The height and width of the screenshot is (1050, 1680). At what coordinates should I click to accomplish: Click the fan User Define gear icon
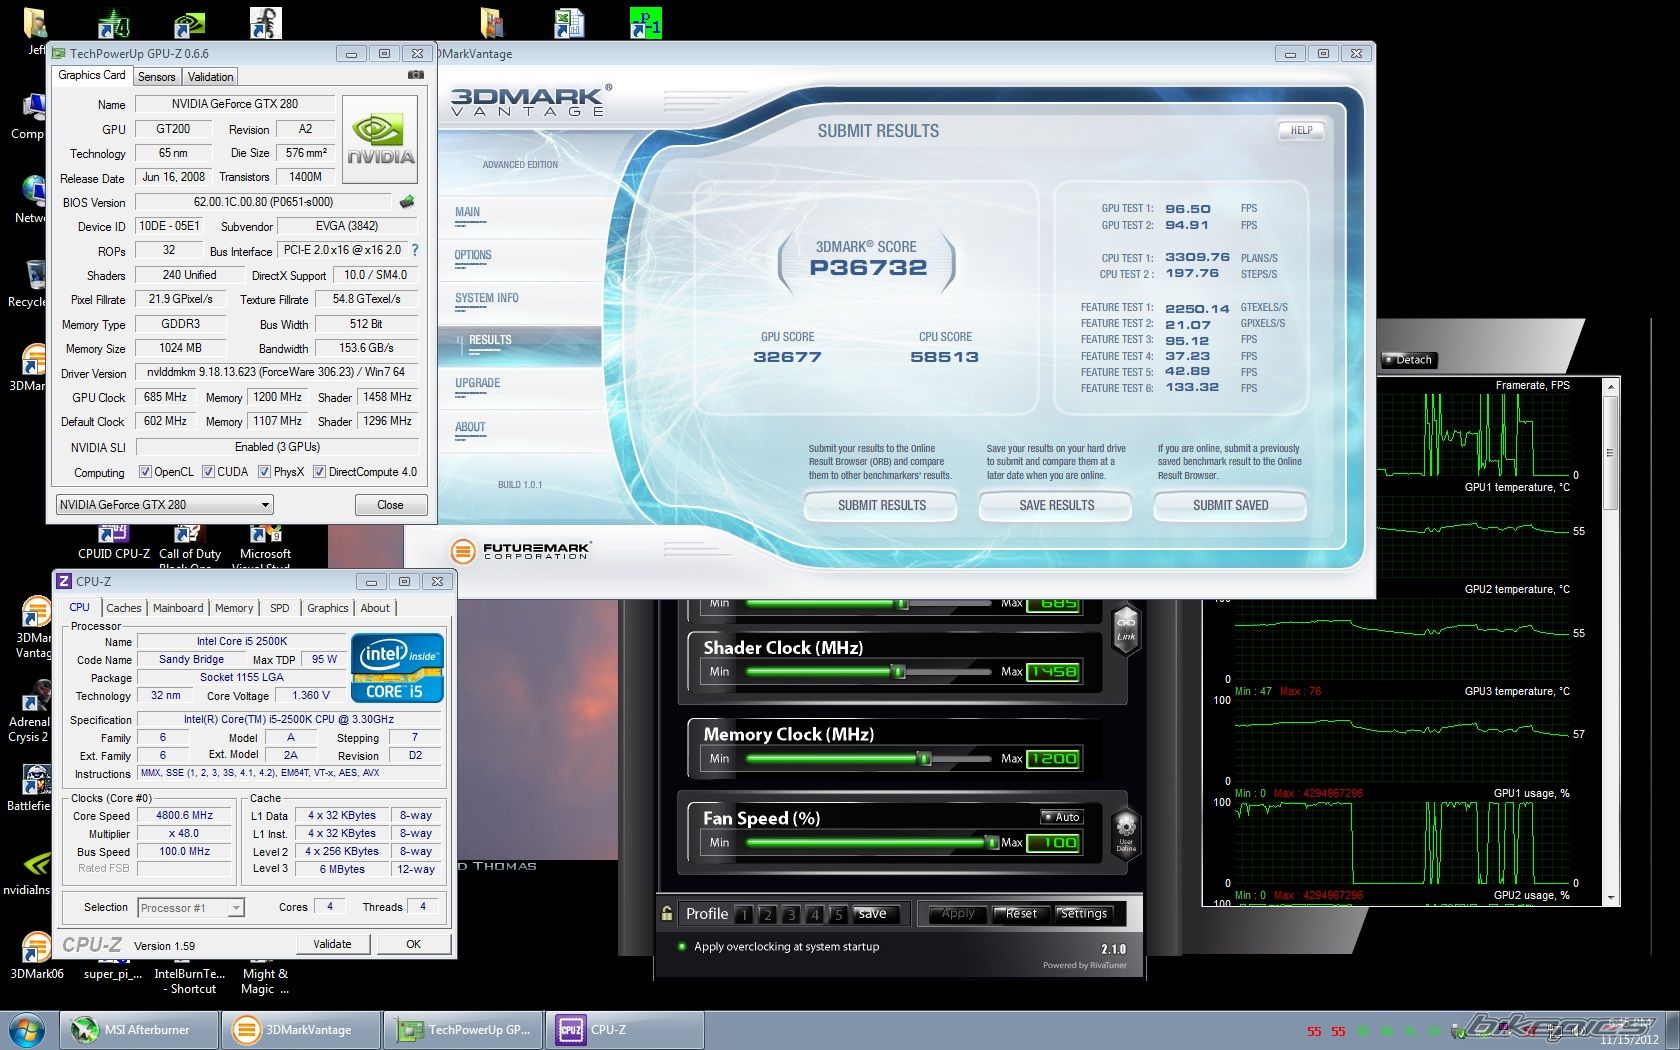pos(1126,832)
